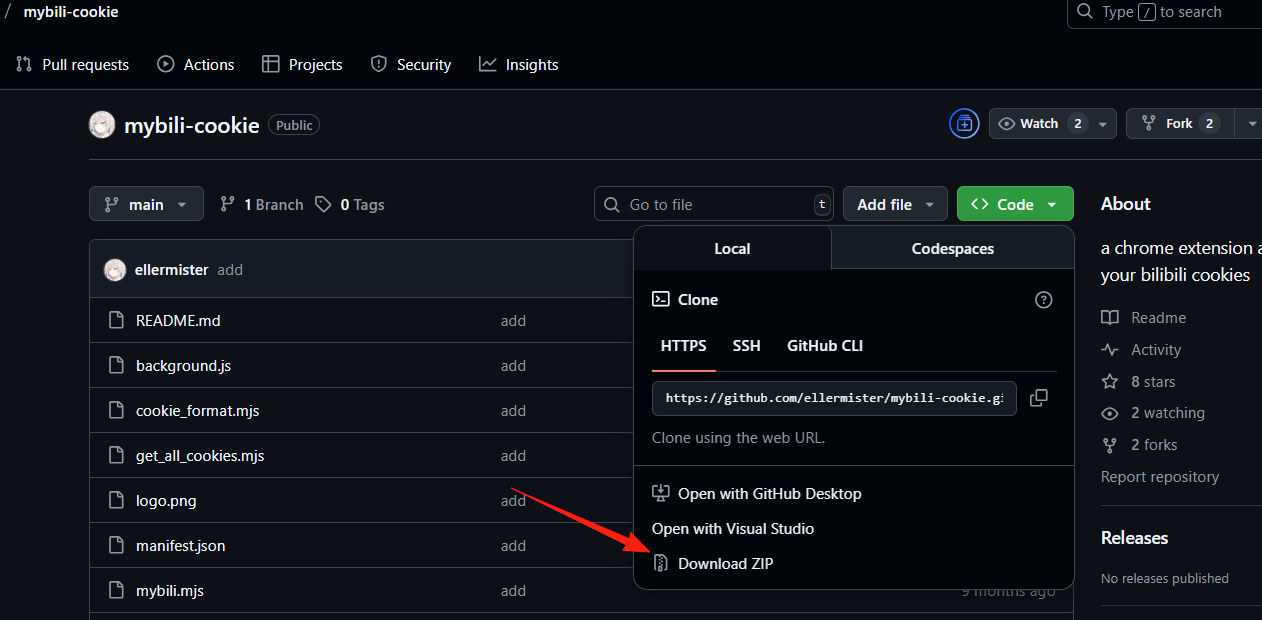Click the repository owner avatar beside mybili-cookie
Viewport: 1262px width, 620px height.
pos(102,125)
